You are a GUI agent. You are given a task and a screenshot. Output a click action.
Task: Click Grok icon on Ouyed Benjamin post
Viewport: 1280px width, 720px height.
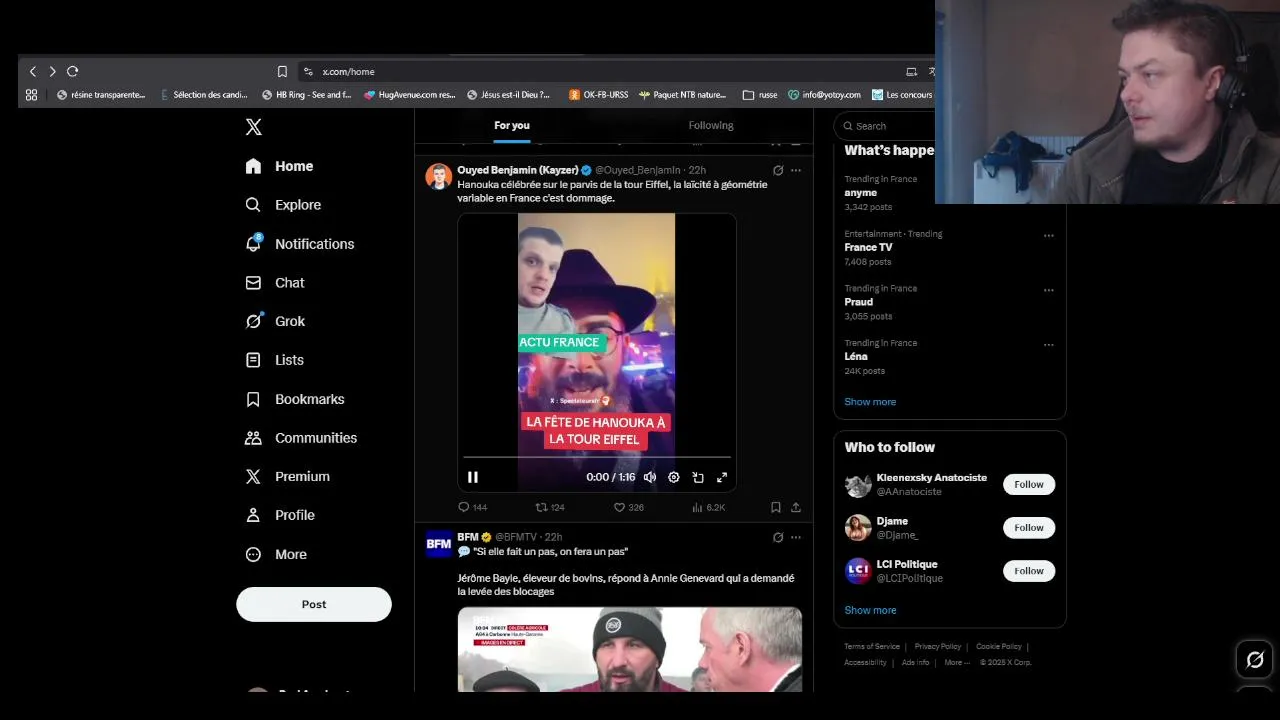pyautogui.click(x=778, y=170)
